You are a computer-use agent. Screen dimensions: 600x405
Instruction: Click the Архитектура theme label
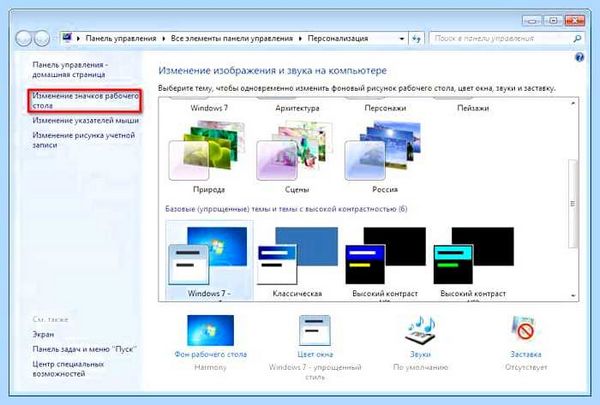(297, 108)
